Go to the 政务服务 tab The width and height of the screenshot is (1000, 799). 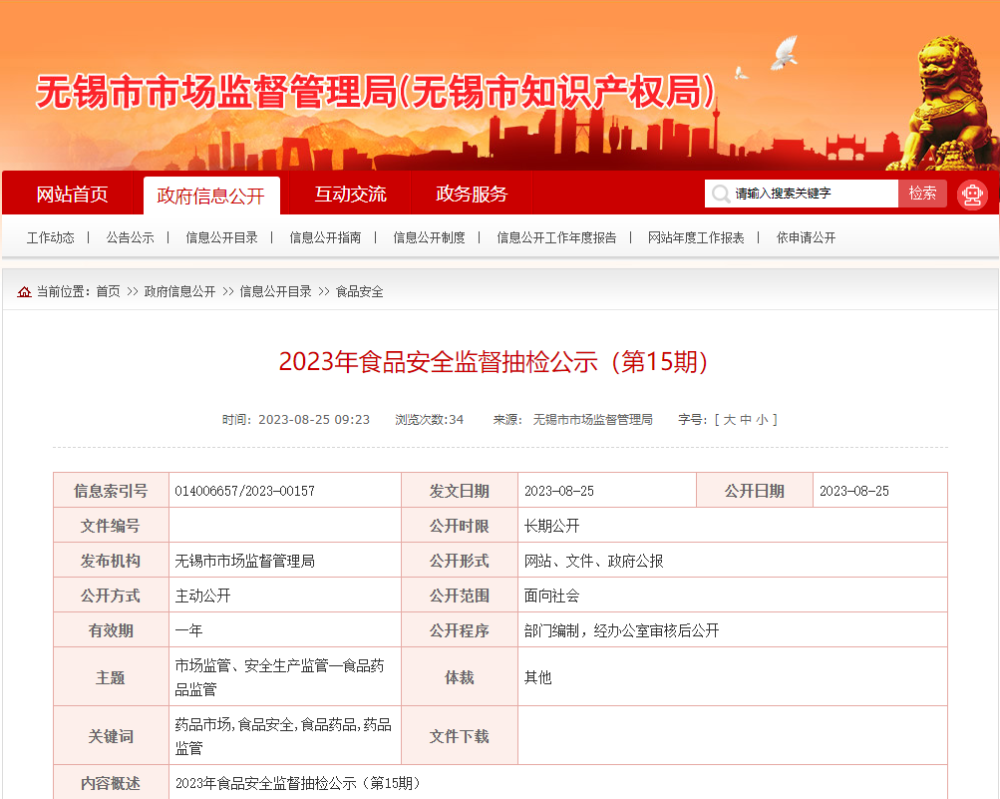click(471, 194)
